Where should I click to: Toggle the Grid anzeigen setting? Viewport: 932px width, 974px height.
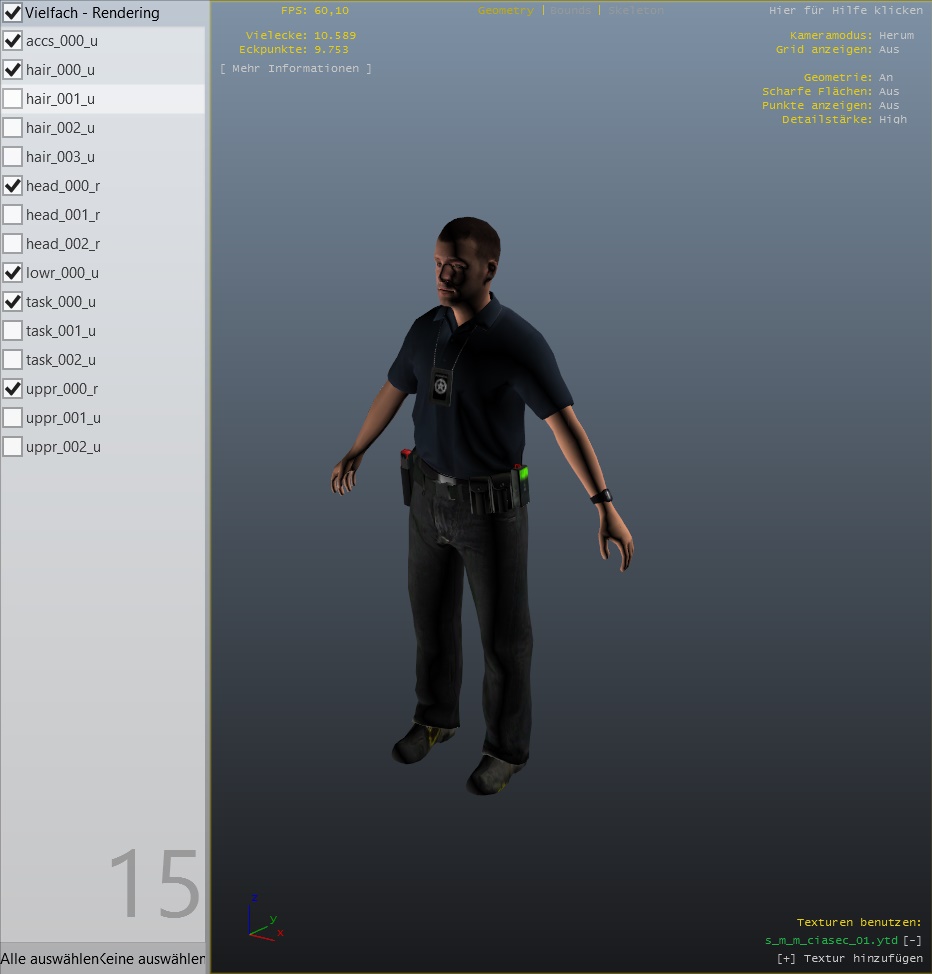[888, 49]
